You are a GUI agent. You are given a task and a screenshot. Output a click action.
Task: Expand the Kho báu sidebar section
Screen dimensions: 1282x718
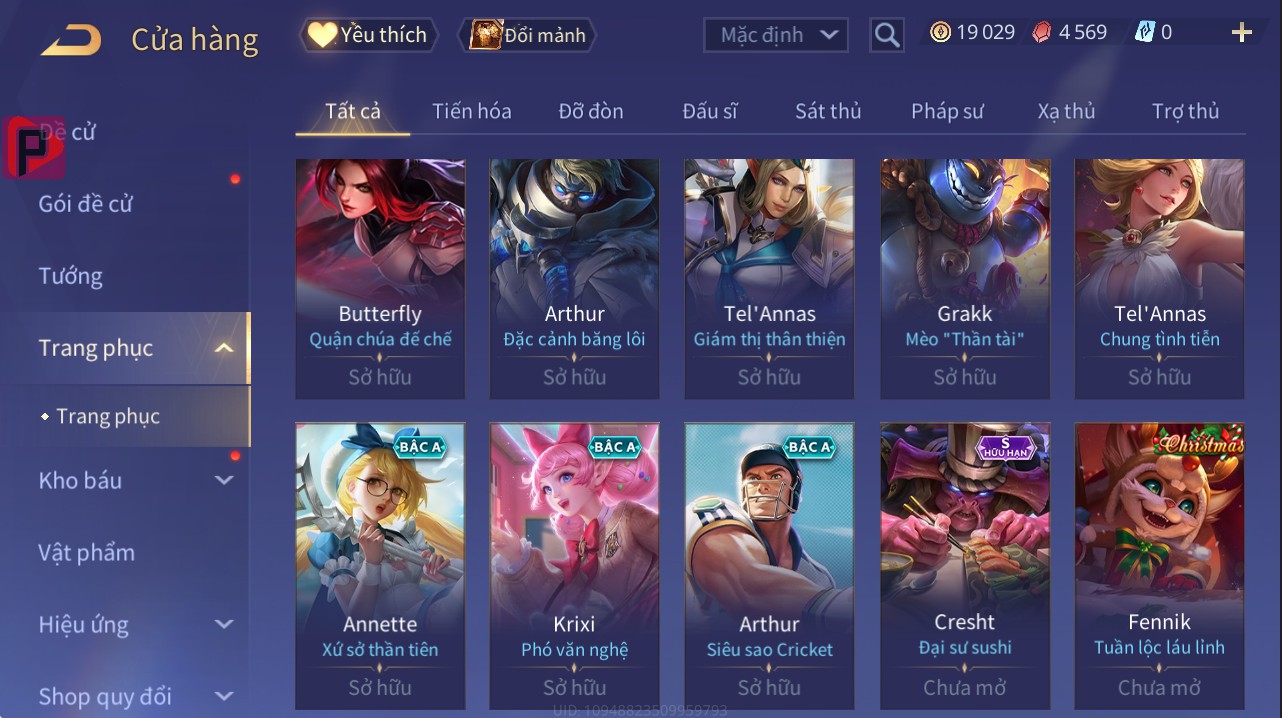pyautogui.click(x=224, y=481)
